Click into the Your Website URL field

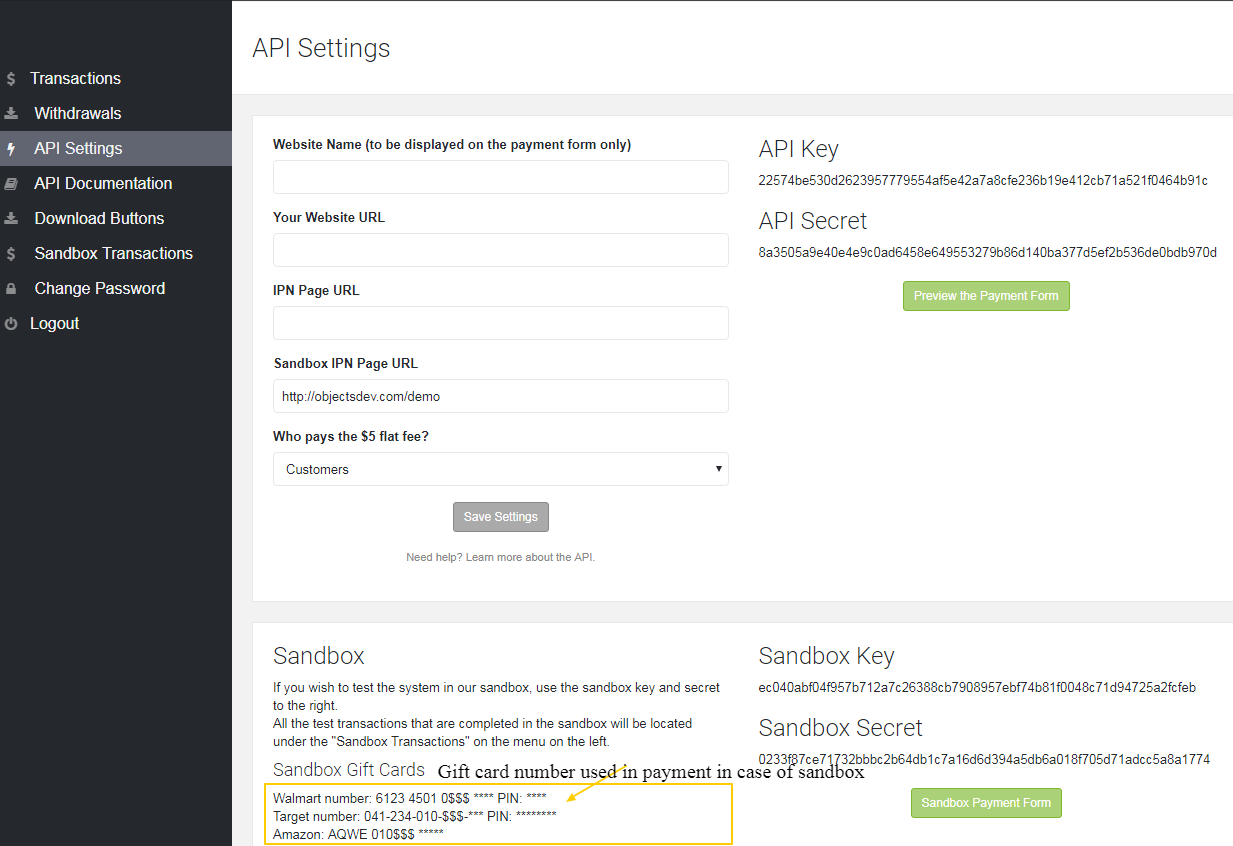pyautogui.click(x=501, y=250)
